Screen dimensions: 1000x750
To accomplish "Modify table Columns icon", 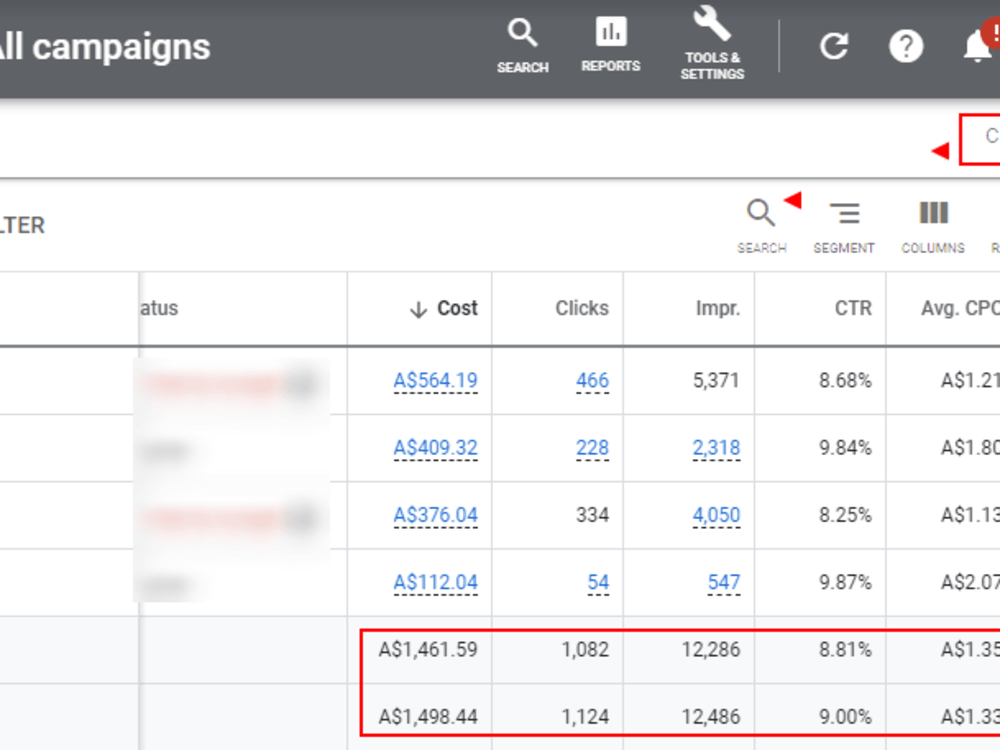I will pyautogui.click(x=933, y=227).
